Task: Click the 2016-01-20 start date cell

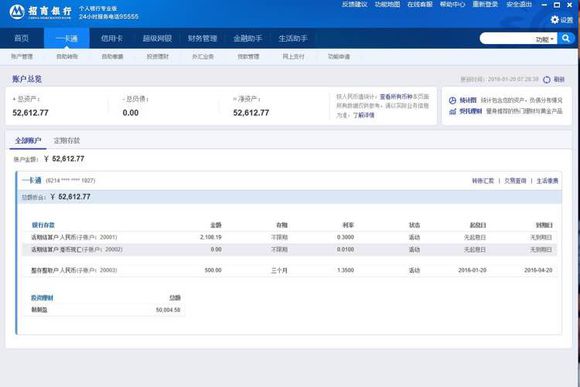Action: (472, 270)
